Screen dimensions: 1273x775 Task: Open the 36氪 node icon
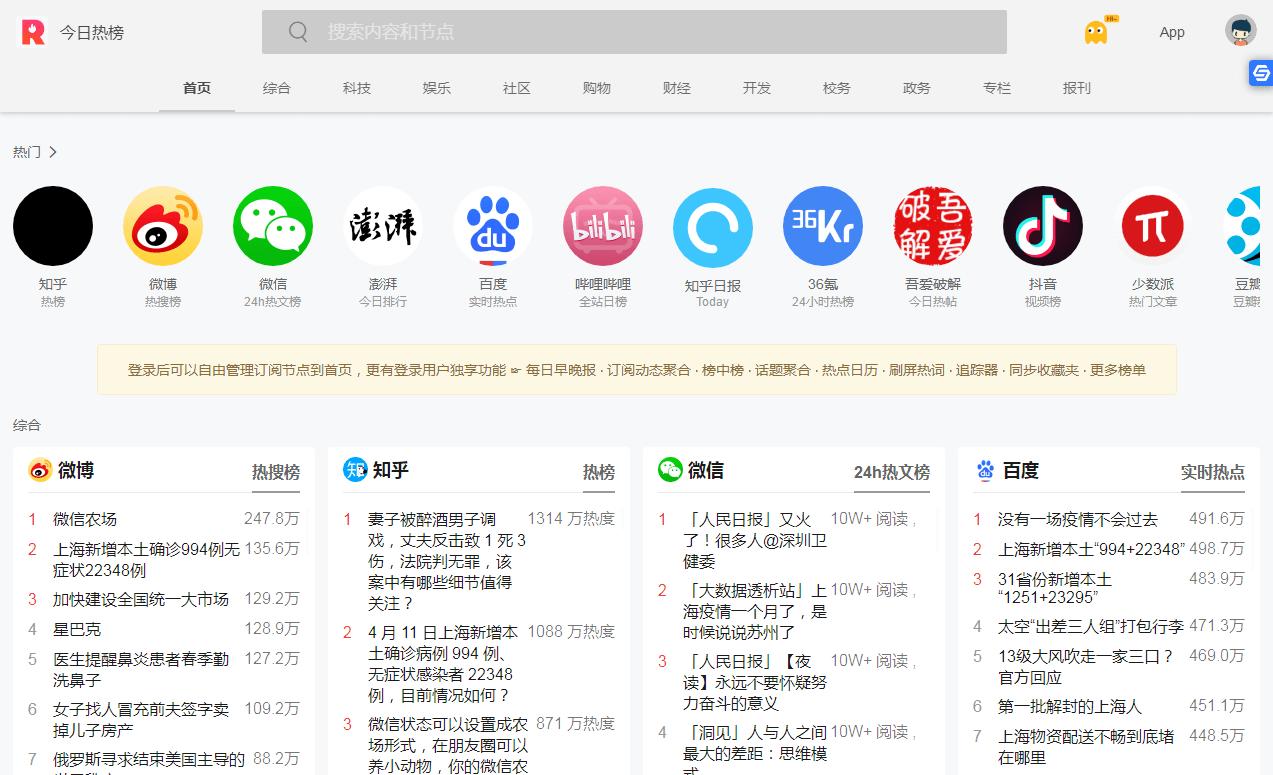(x=823, y=226)
